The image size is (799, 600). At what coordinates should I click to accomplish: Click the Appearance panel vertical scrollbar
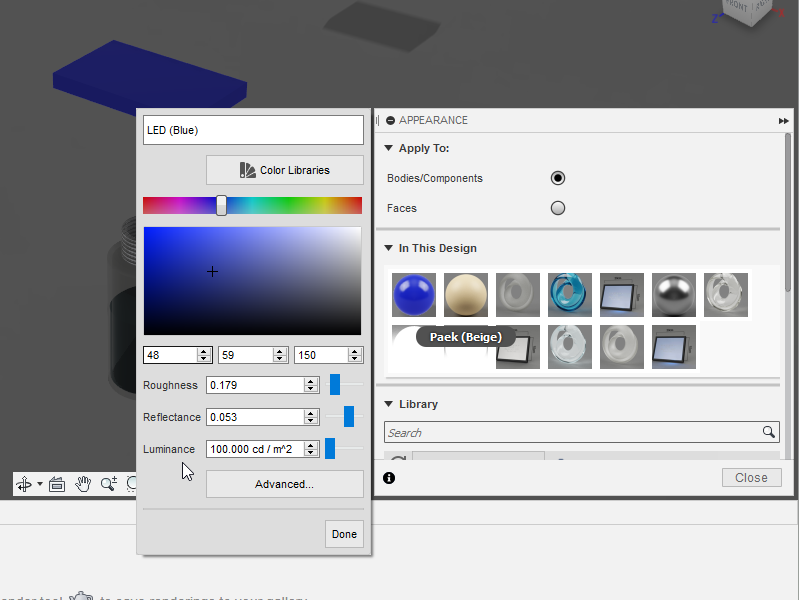pos(788,213)
